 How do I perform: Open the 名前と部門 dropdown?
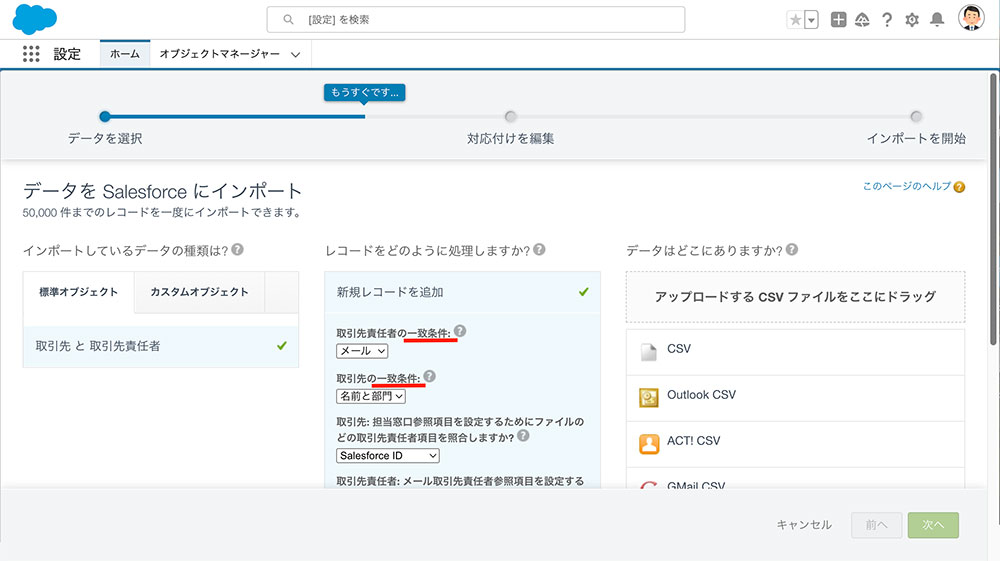tap(371, 396)
